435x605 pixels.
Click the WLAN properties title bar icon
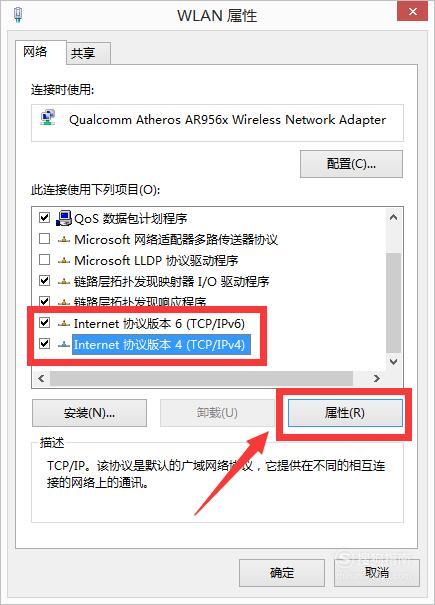pyautogui.click(x=18, y=15)
